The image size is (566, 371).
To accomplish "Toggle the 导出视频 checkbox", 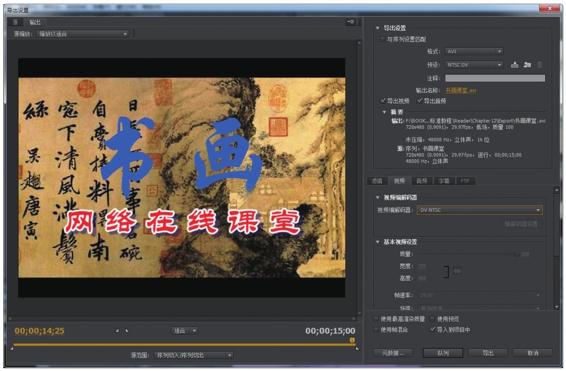I will [383, 100].
